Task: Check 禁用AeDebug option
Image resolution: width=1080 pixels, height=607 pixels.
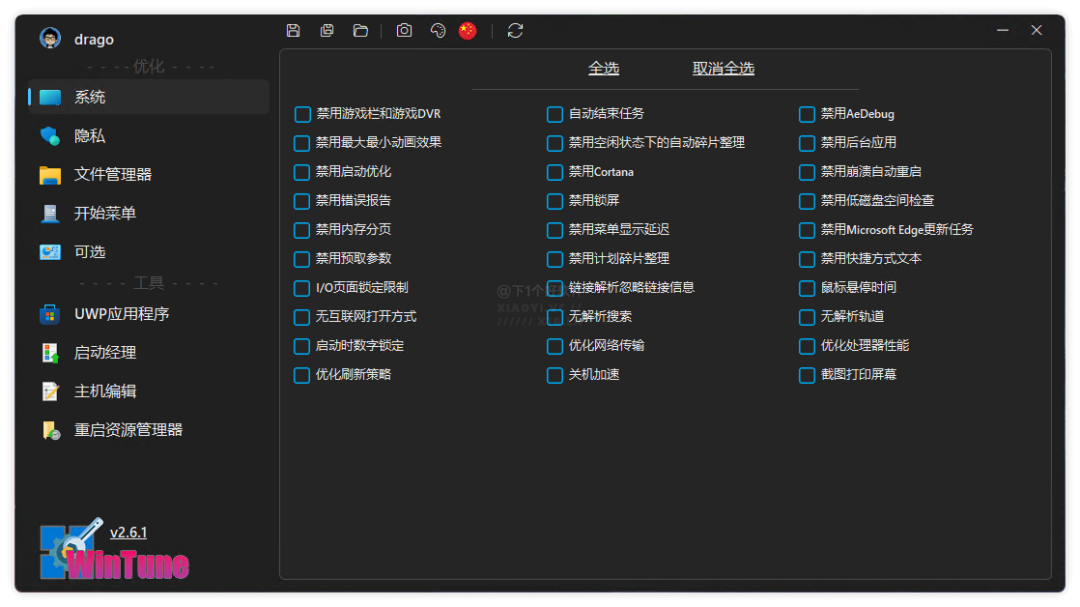Action: [x=807, y=114]
